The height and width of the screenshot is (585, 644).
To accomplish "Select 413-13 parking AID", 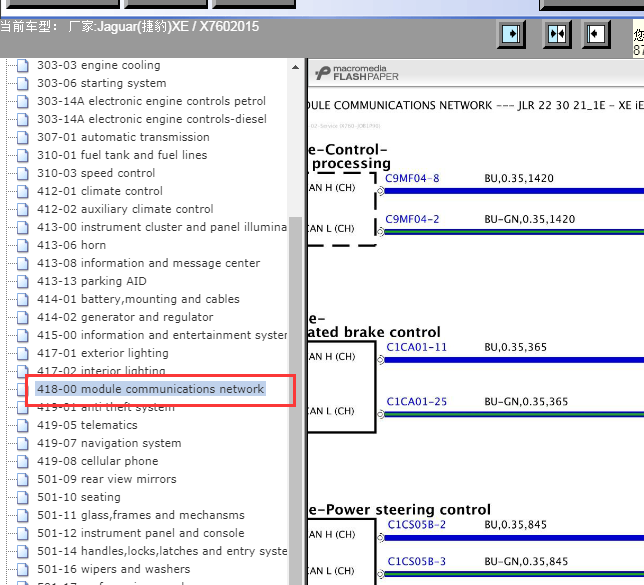I will click(92, 281).
